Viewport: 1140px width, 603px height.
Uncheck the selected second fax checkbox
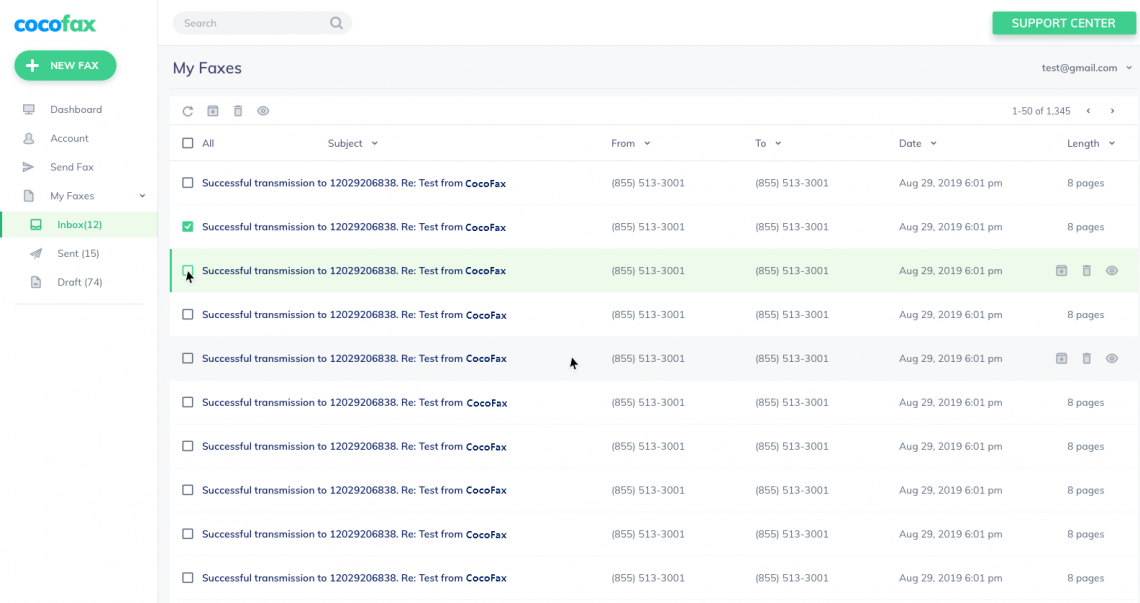[x=188, y=227]
